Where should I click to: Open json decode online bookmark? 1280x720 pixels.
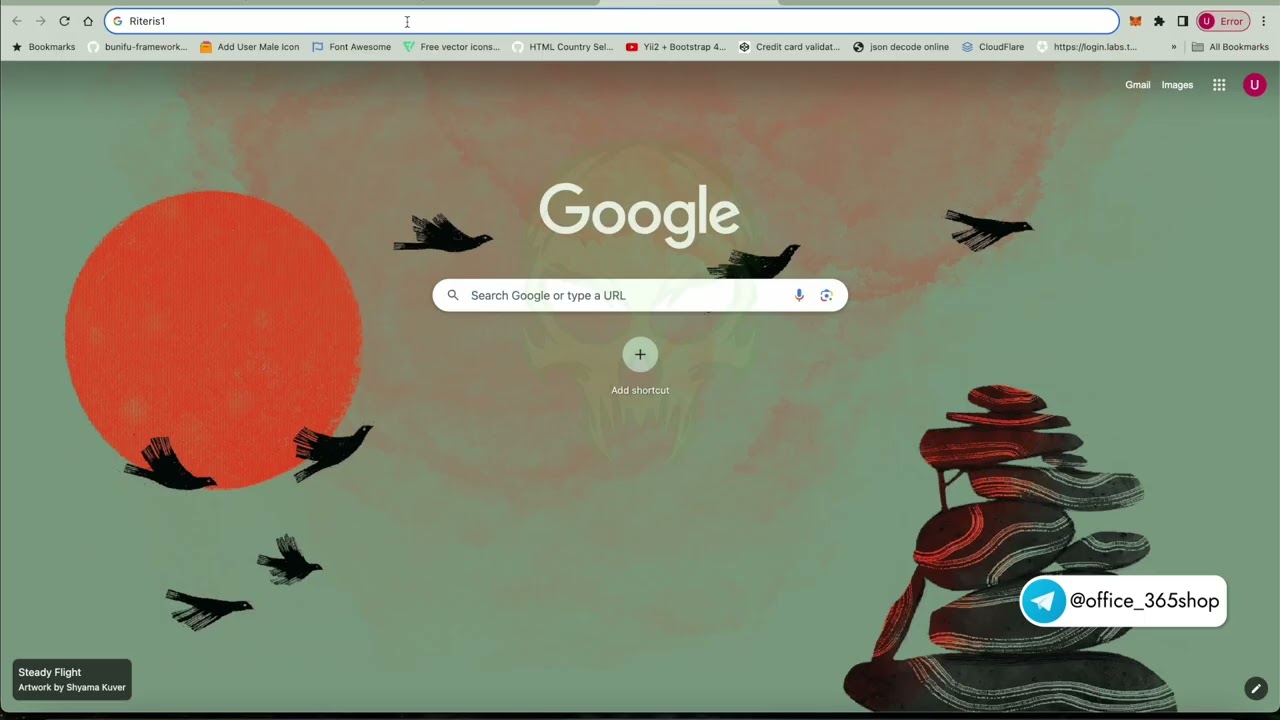900,47
